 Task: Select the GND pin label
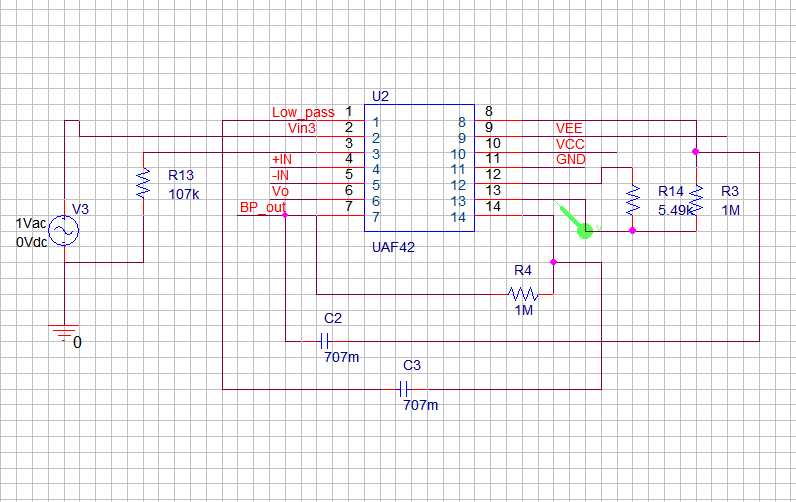pos(571,159)
